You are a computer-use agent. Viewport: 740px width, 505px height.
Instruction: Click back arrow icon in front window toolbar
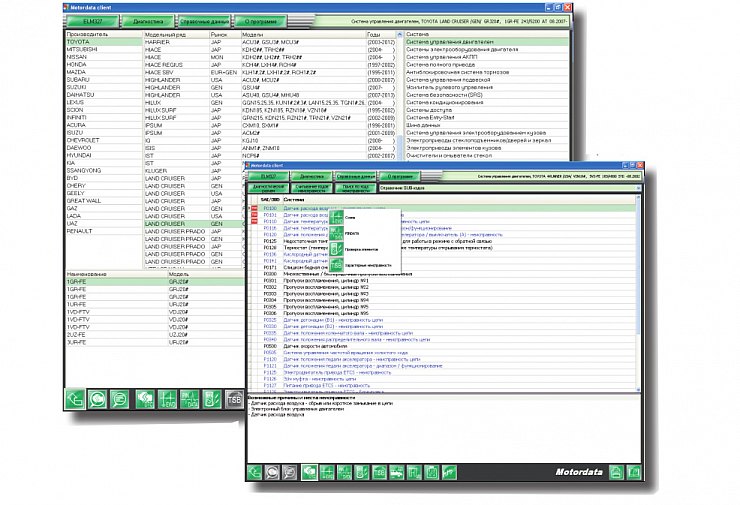click(x=255, y=472)
